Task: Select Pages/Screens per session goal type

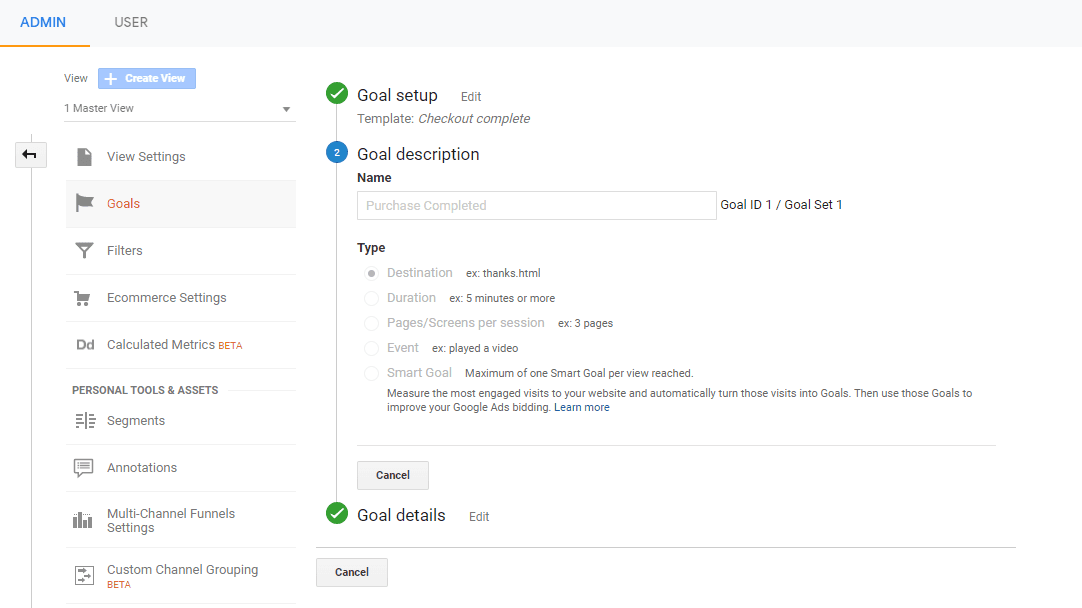Action: (x=370, y=322)
